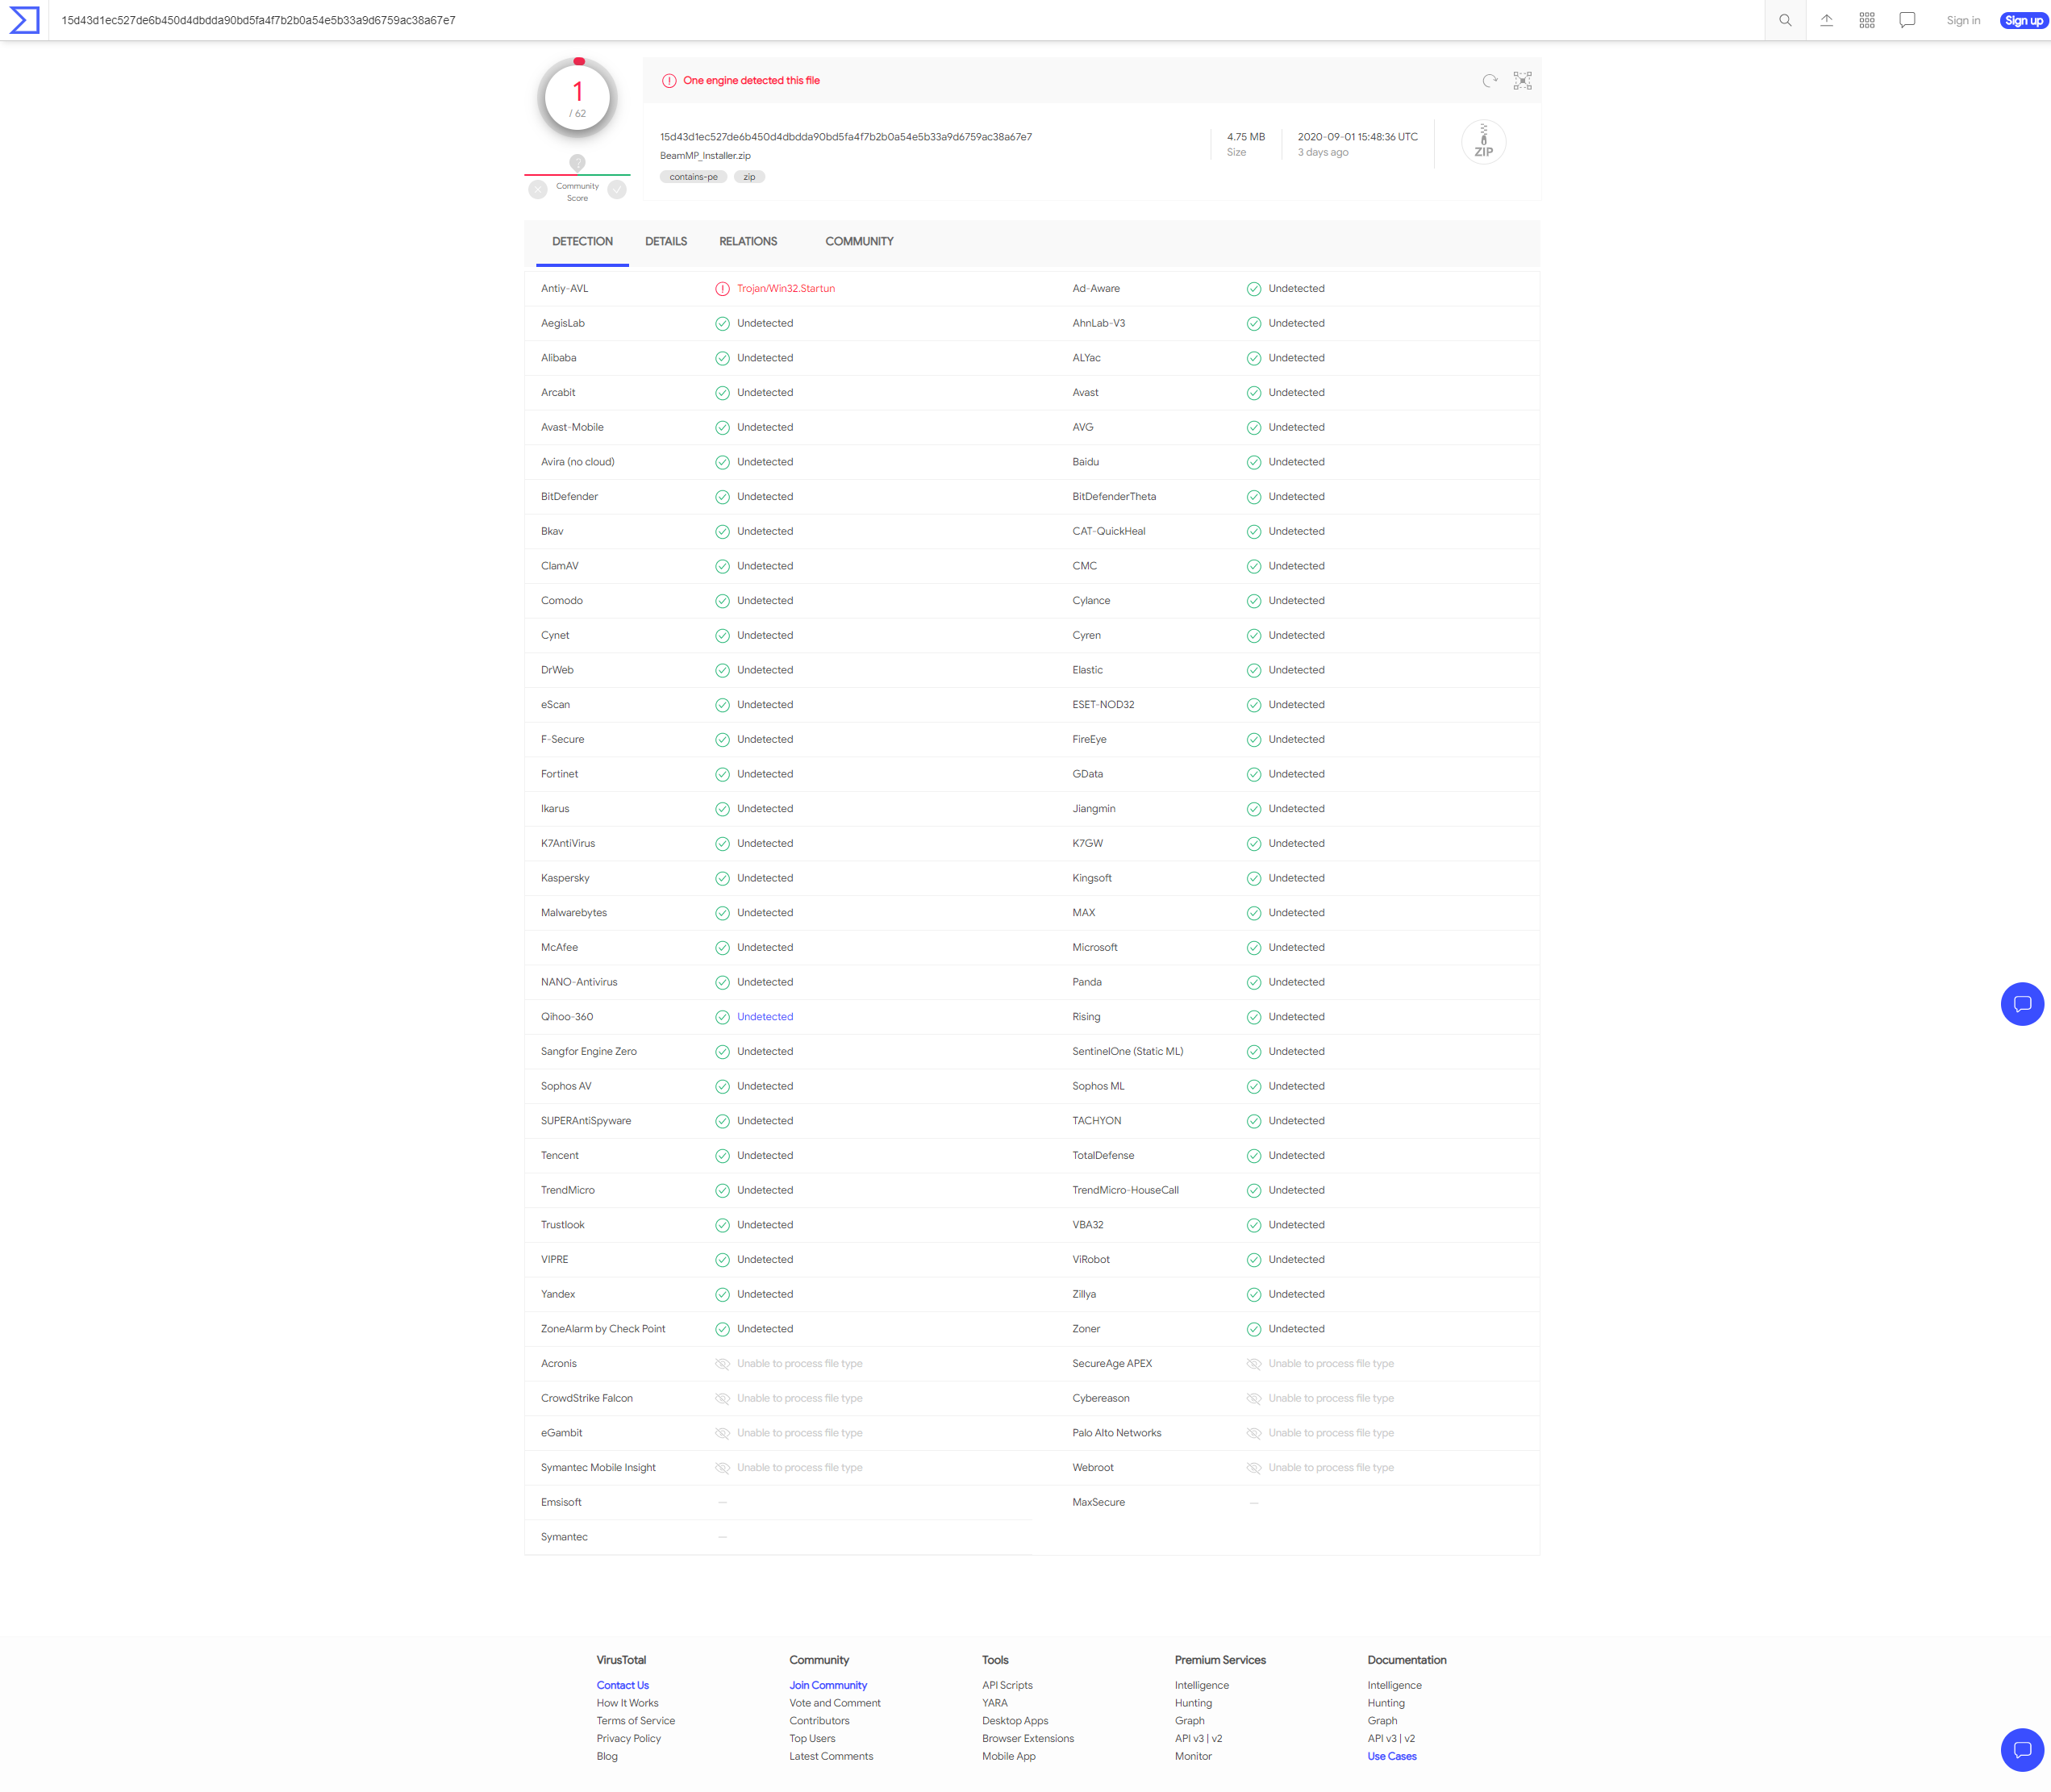Screen dimensions: 2051x1792
Task: Open the Latest Comments footer link
Action: coord(831,1757)
